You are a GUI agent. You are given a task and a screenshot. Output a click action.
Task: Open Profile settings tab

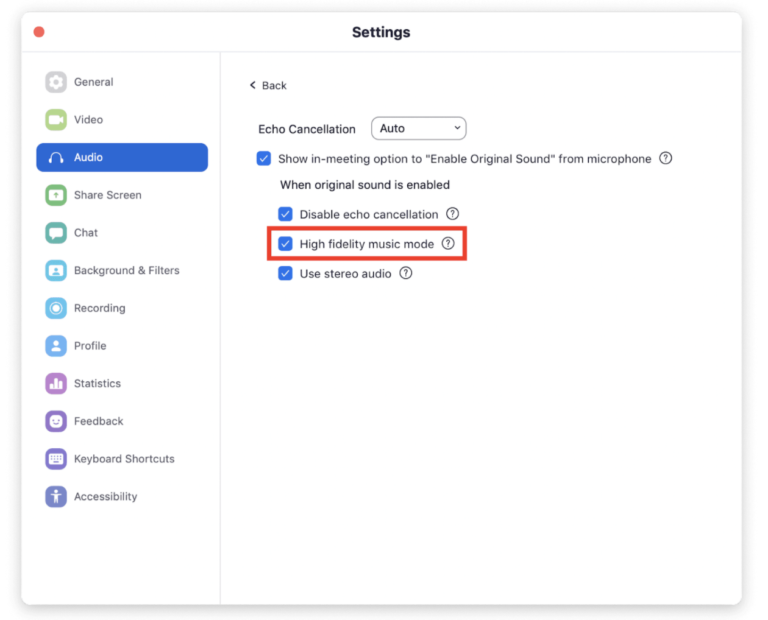pyautogui.click(x=122, y=346)
